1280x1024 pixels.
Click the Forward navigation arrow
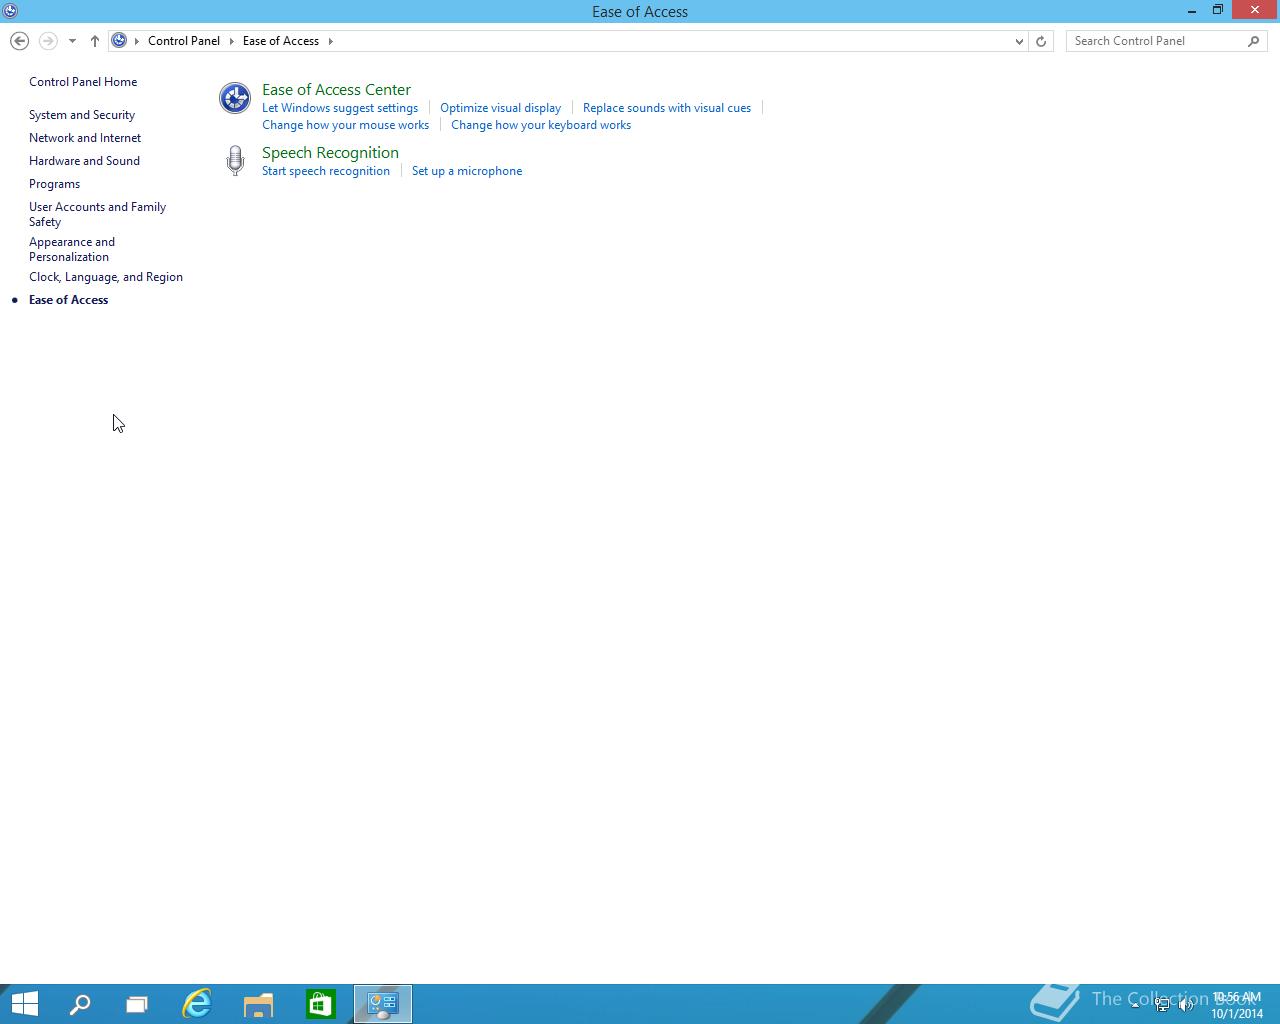[48, 41]
